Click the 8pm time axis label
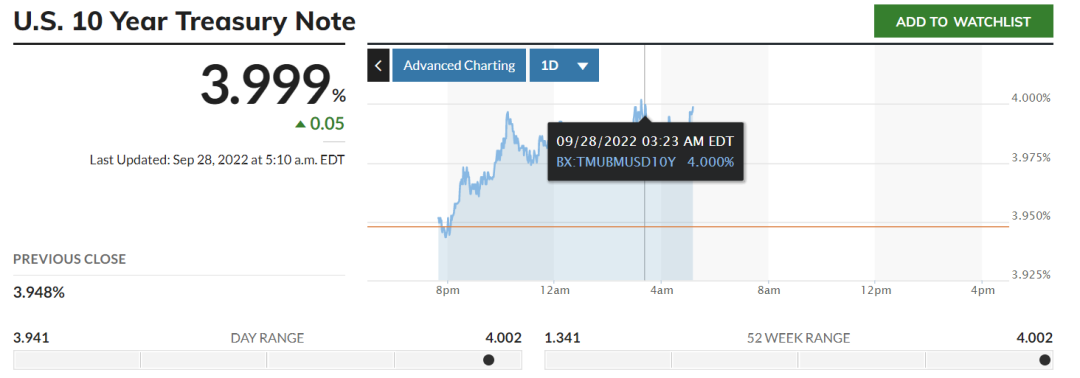 (x=447, y=290)
